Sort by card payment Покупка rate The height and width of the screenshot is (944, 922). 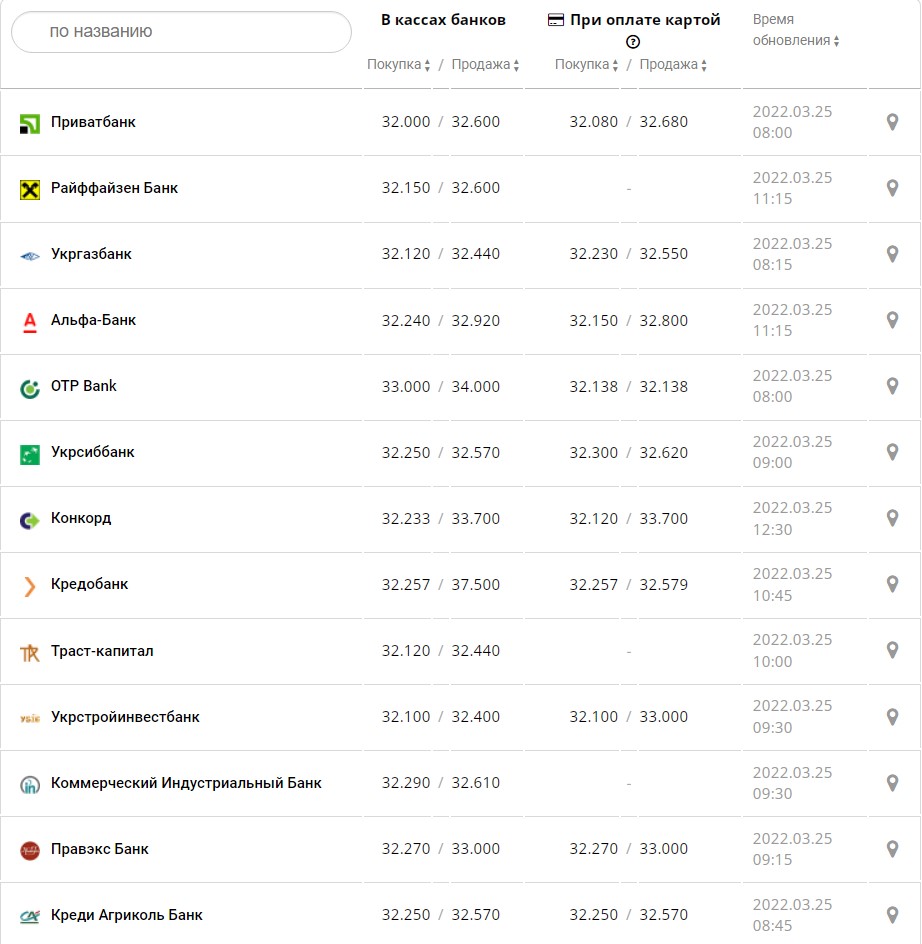coord(587,65)
